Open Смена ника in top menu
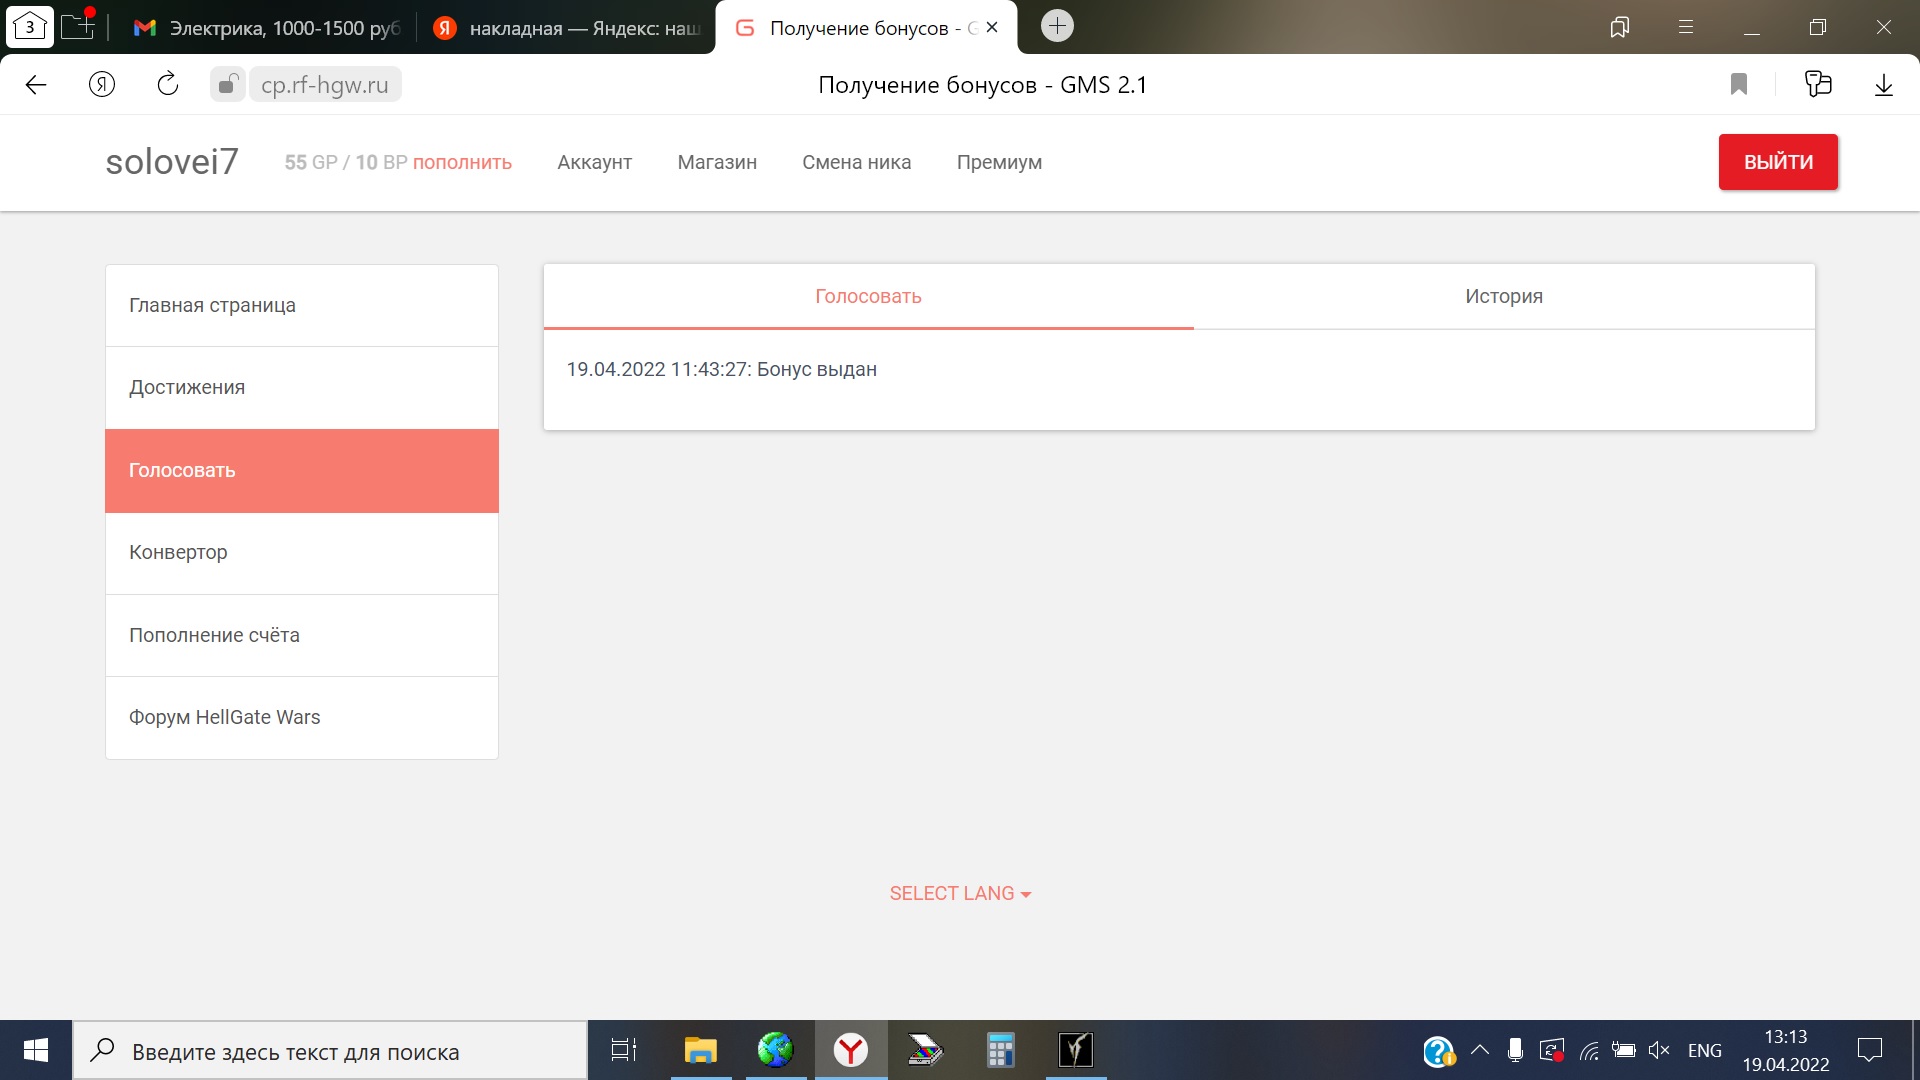1920x1080 pixels. point(857,162)
